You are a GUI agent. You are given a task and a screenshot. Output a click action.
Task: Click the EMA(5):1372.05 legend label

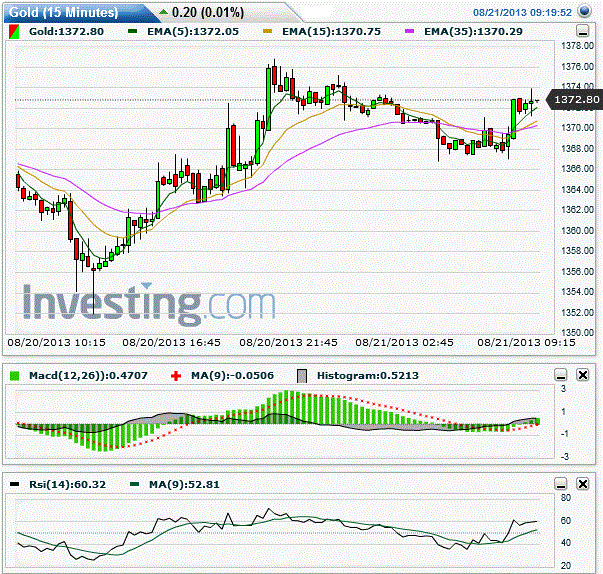click(x=193, y=32)
